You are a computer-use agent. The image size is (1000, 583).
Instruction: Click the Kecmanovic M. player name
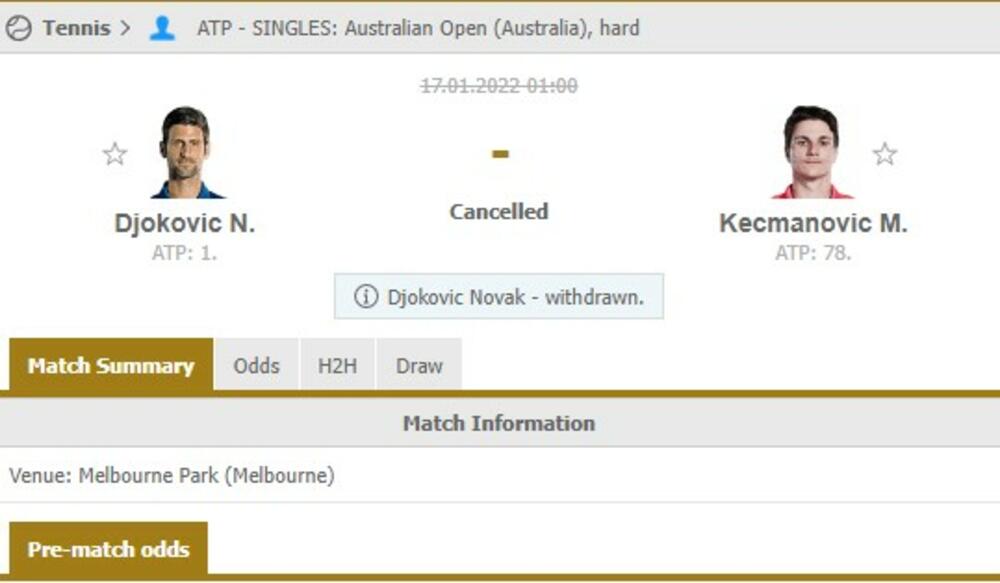[813, 223]
